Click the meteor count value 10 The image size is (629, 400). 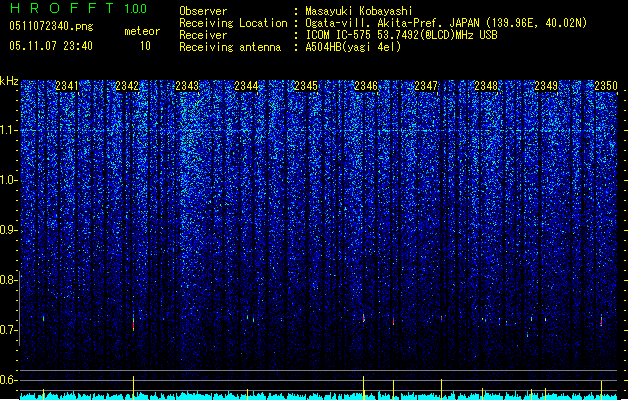click(145, 46)
